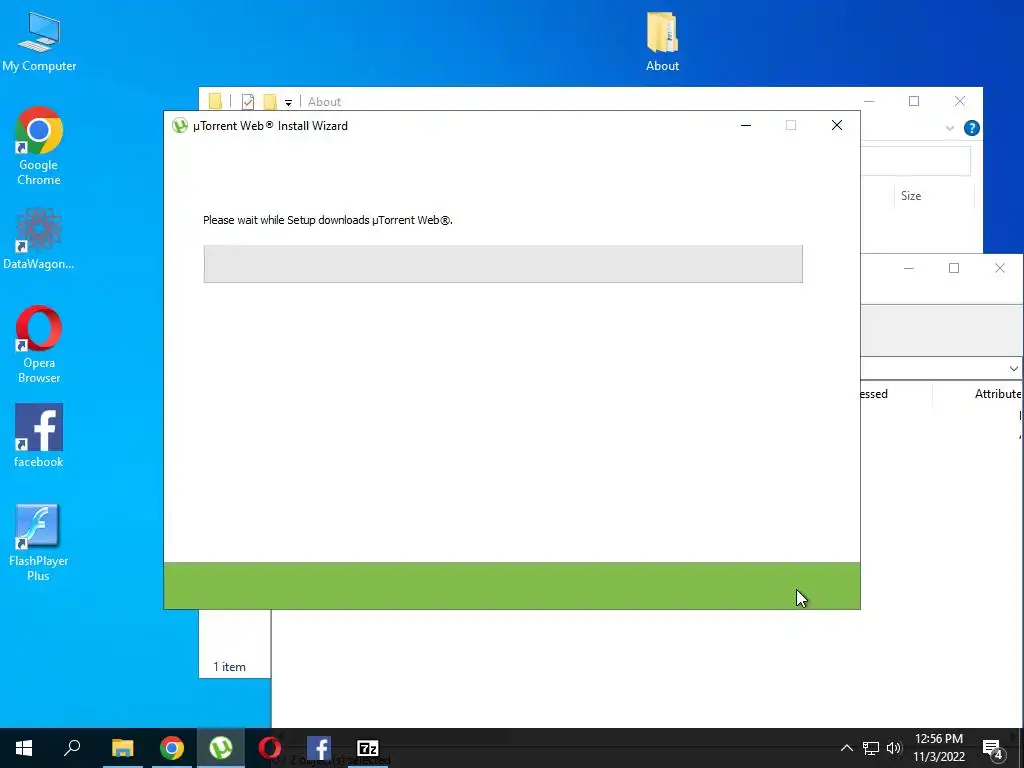Select the About folder on the desktop
The width and height of the screenshot is (1024, 768).
pos(662,42)
